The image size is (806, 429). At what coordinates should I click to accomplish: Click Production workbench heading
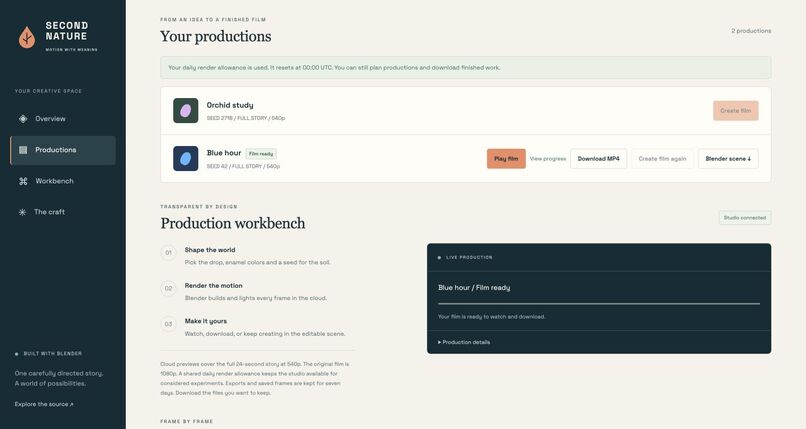[232, 223]
